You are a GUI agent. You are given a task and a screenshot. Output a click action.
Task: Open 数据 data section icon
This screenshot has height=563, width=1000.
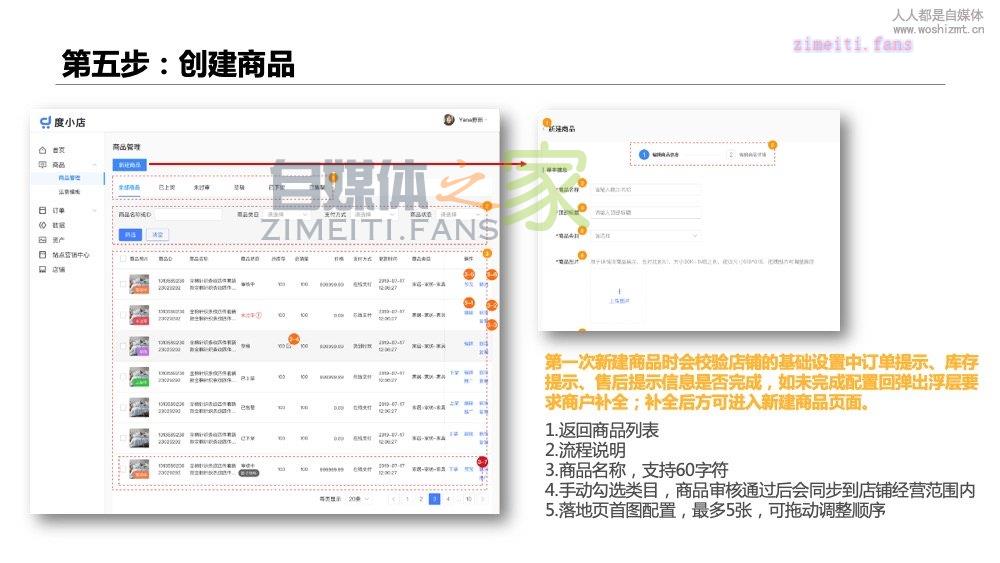[x=43, y=225]
